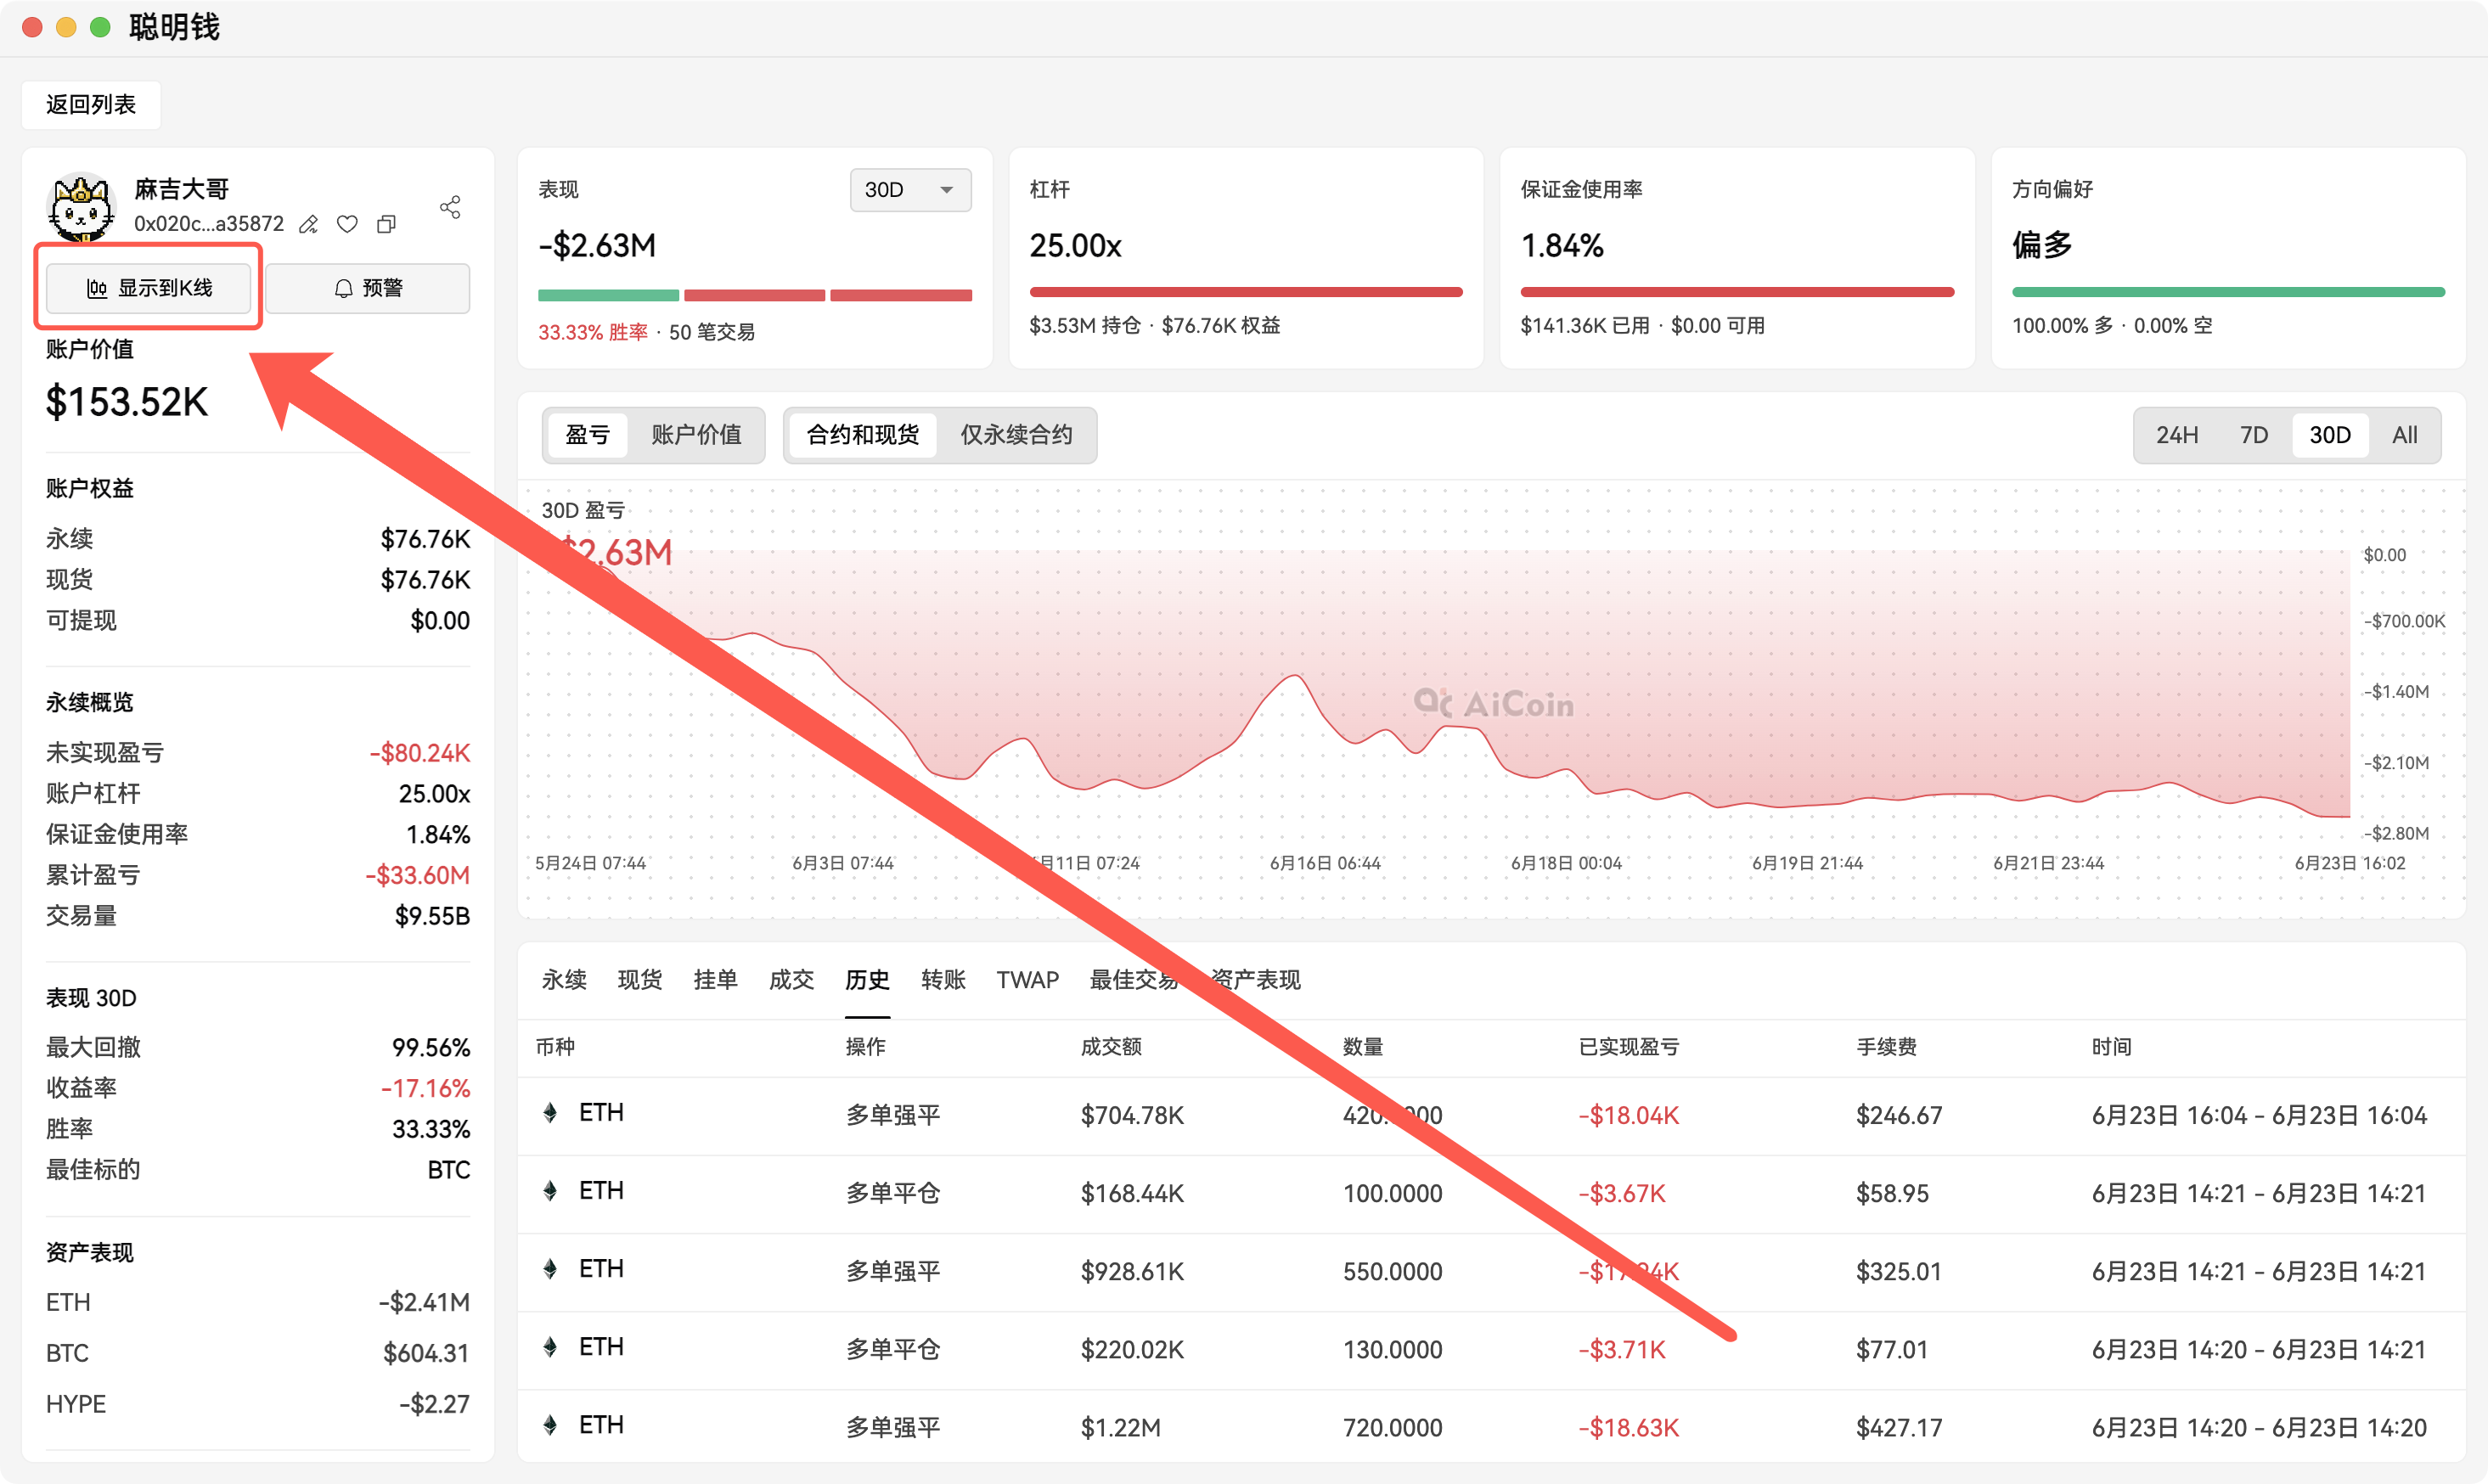Click the 显示到K线 button
The image size is (2488, 1484).
(x=149, y=288)
